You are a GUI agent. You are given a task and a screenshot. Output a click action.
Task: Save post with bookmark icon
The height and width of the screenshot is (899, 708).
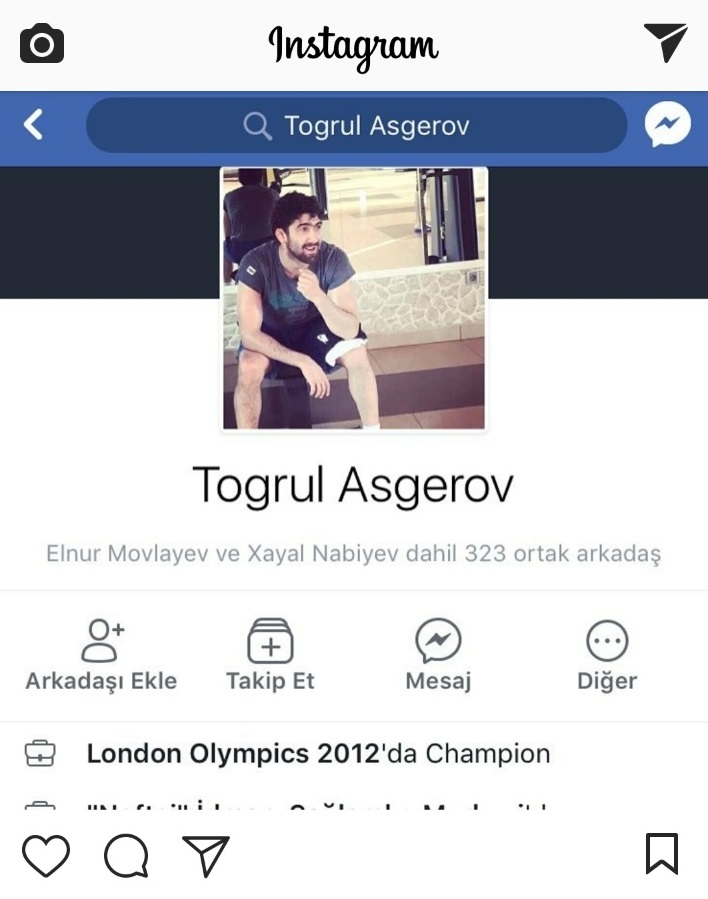[662, 854]
